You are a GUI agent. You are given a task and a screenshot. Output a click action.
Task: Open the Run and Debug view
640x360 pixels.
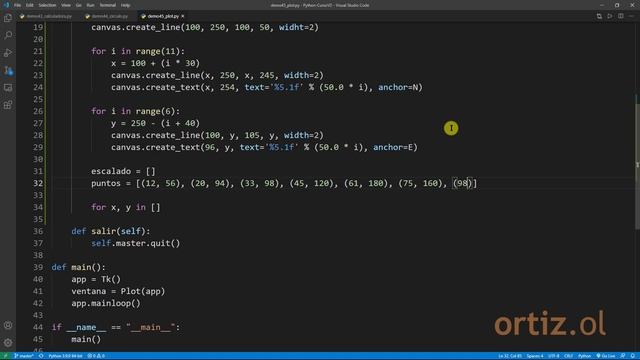pyautogui.click(x=8, y=53)
